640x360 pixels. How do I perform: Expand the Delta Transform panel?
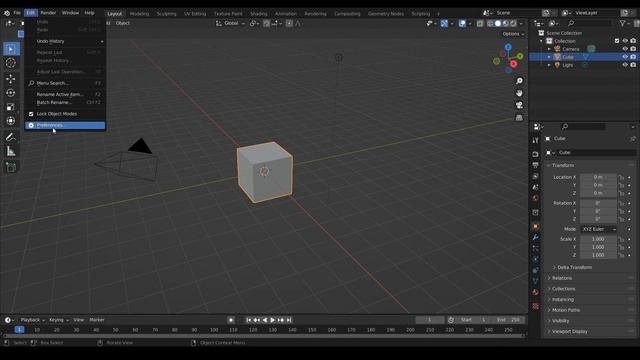point(575,267)
